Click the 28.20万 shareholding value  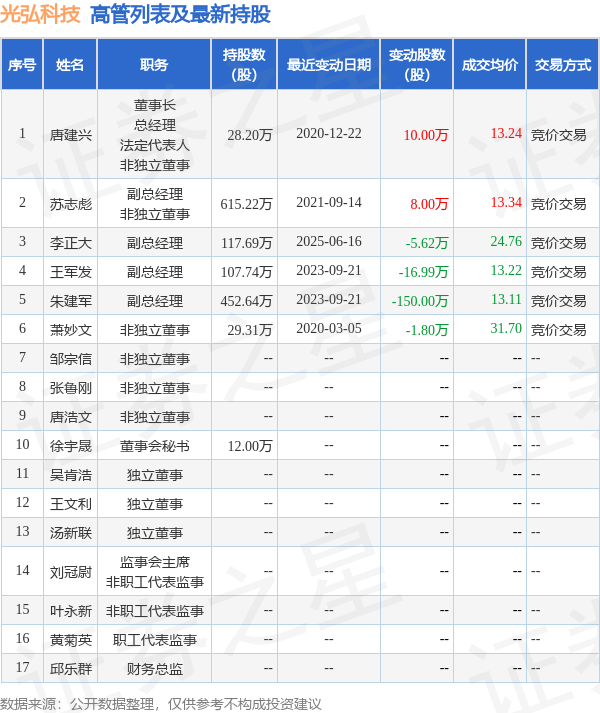point(250,135)
